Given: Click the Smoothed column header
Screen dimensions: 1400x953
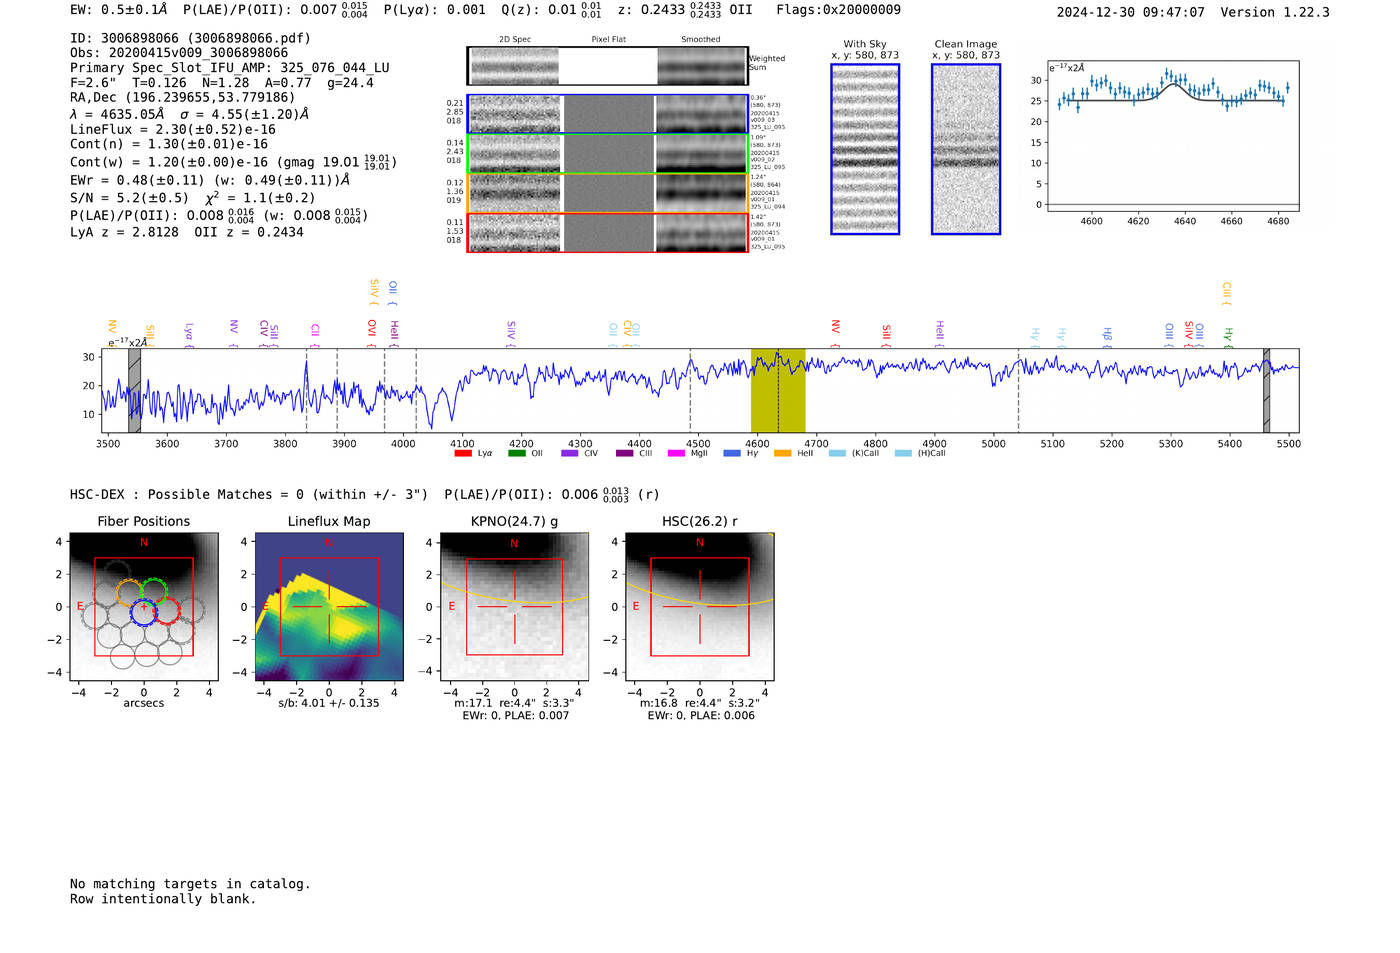Looking at the screenshot, I should pos(701,40).
